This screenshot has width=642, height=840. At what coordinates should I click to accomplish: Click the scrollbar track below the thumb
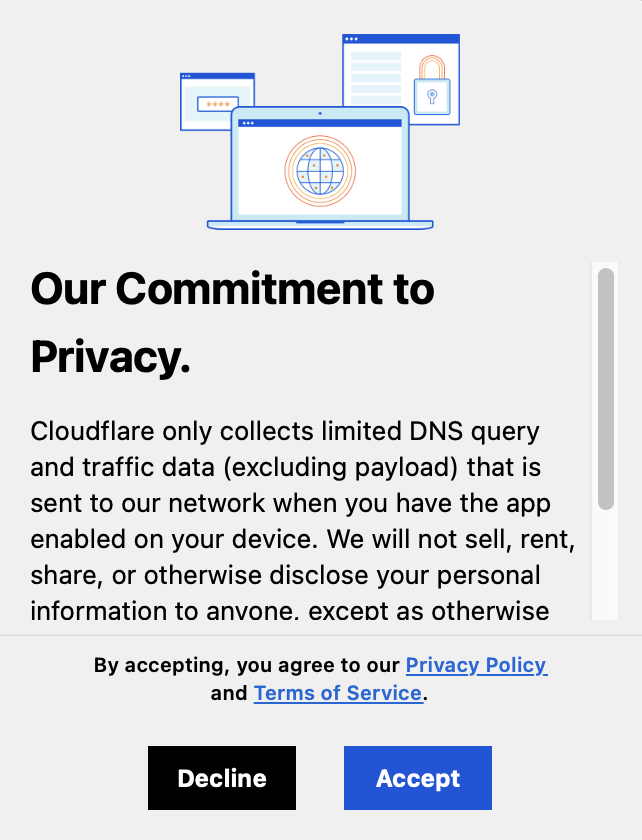point(605,560)
